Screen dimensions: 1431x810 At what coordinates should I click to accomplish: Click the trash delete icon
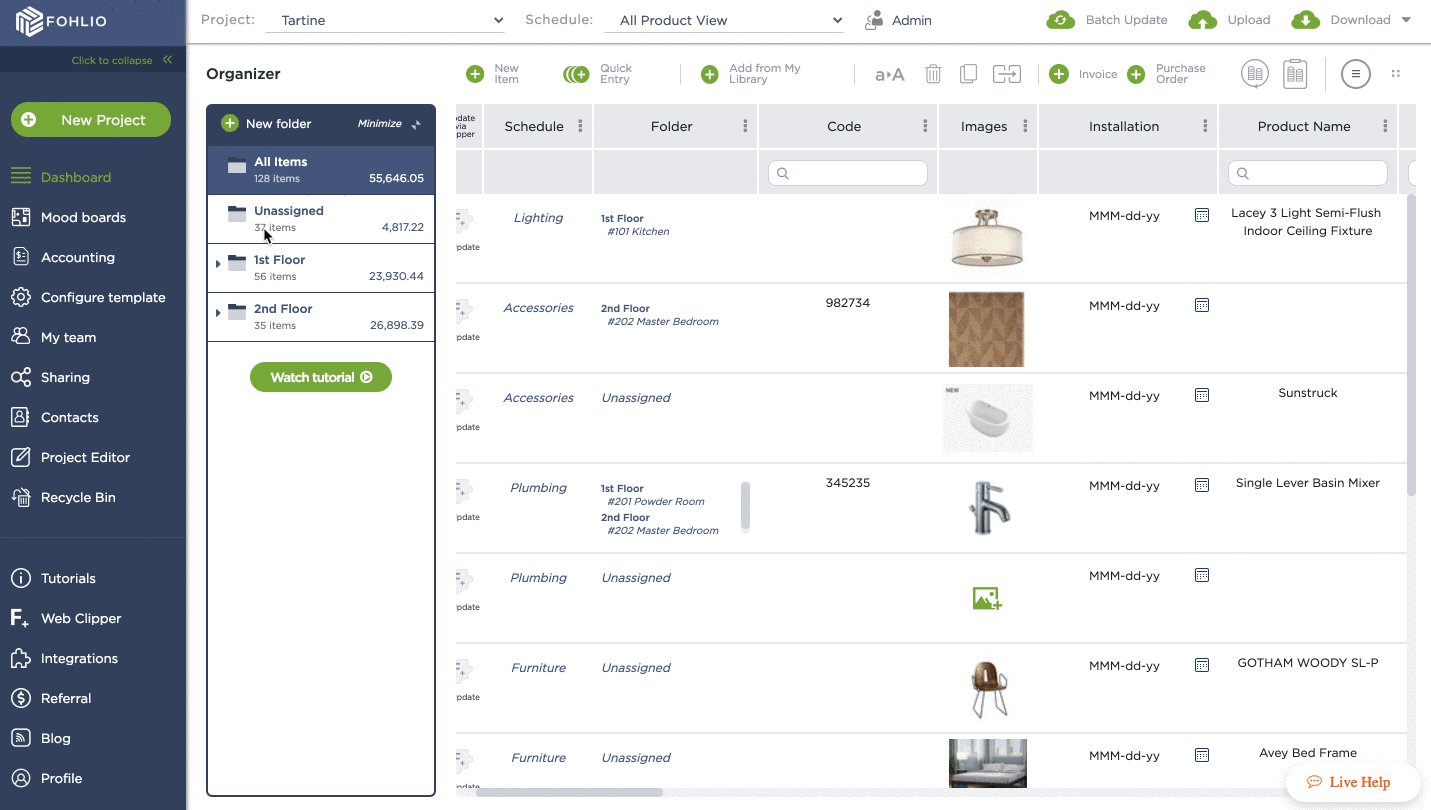point(933,74)
